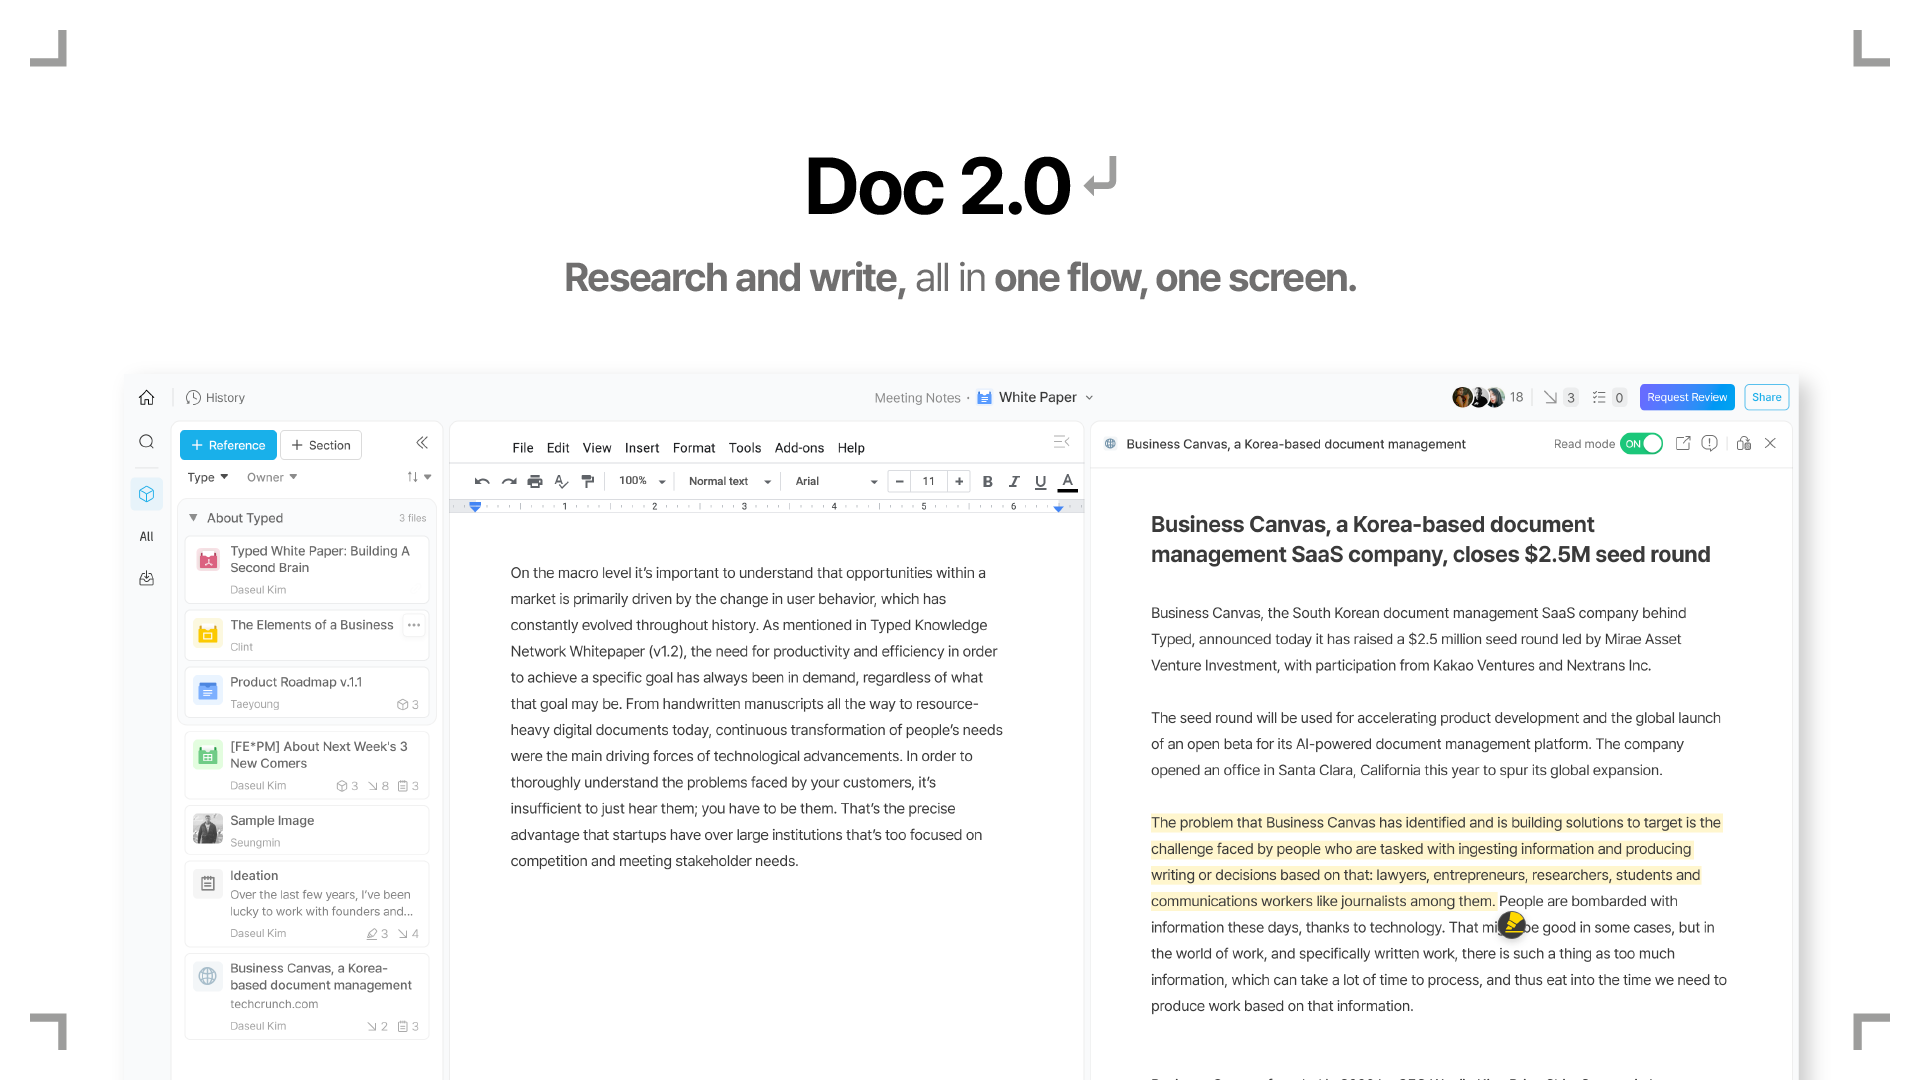Apply italic formatting with the I icon
Screen dimensions: 1920x1080
pyautogui.click(x=1014, y=482)
